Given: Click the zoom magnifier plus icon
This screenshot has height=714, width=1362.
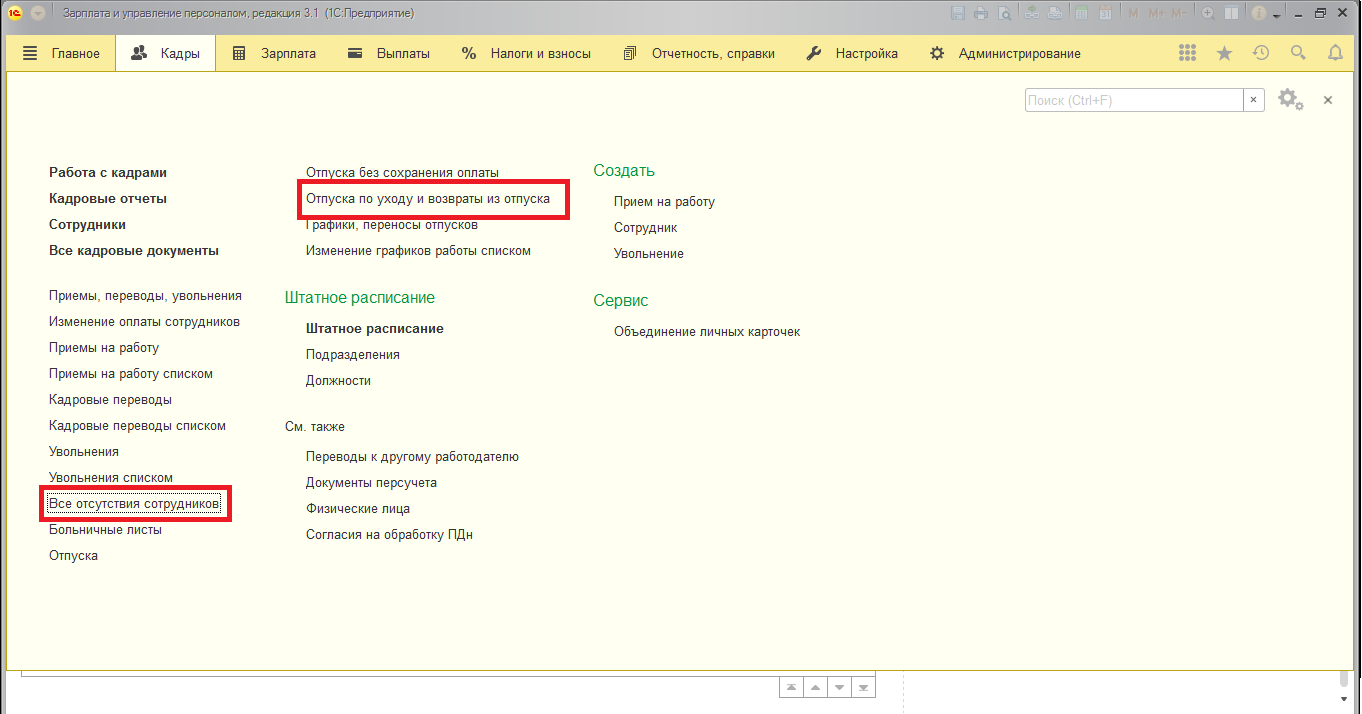Looking at the screenshot, I should click(x=1208, y=13).
